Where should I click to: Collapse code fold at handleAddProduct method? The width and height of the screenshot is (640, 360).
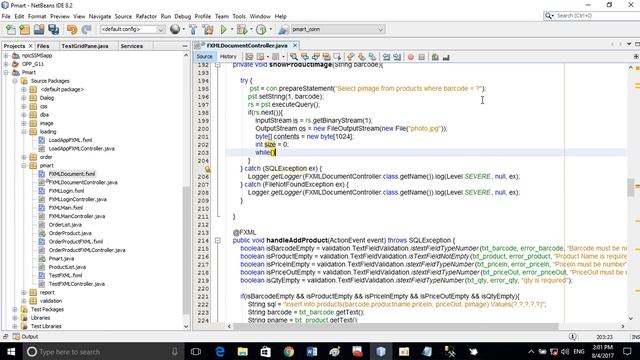[218, 240]
